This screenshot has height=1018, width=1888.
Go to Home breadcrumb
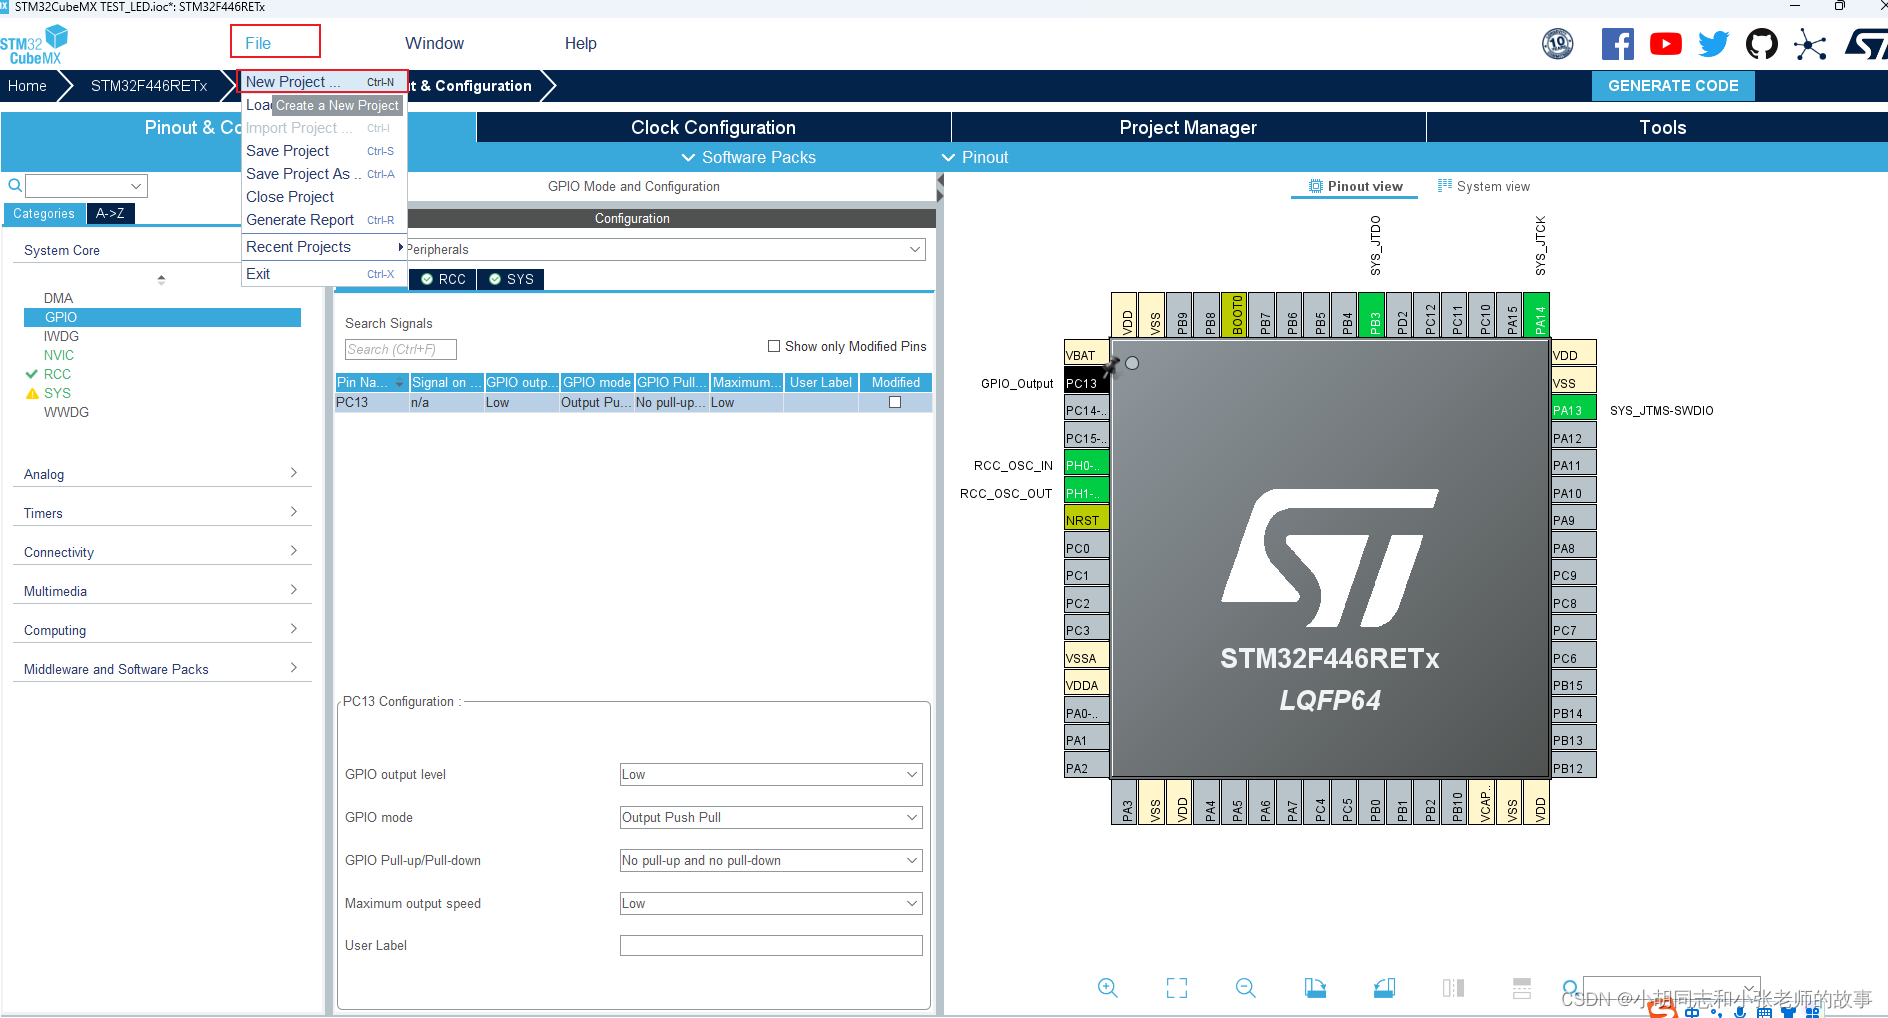pos(27,86)
